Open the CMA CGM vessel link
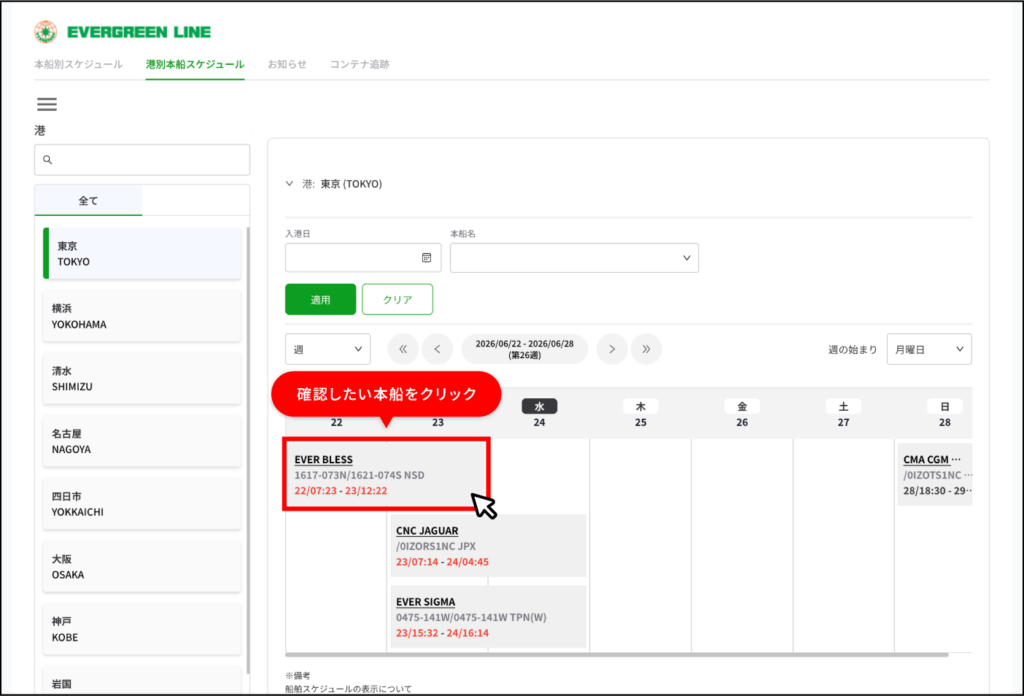1024x696 pixels. (x=931, y=460)
